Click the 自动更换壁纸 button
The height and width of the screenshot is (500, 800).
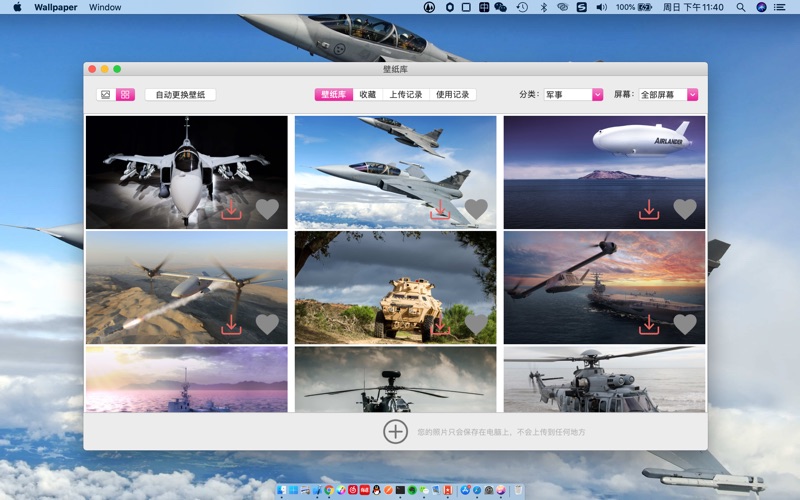point(180,94)
